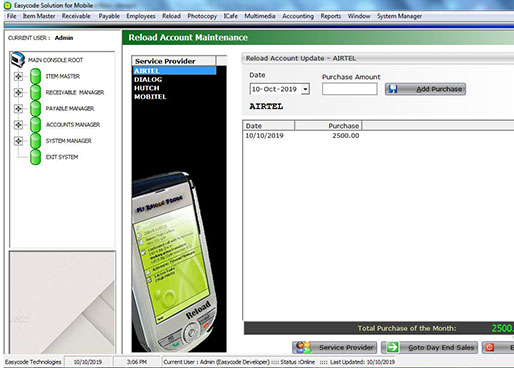Click the green cylinder icon beside Receivable Manager
The image size is (514, 368).
pyautogui.click(x=35, y=92)
